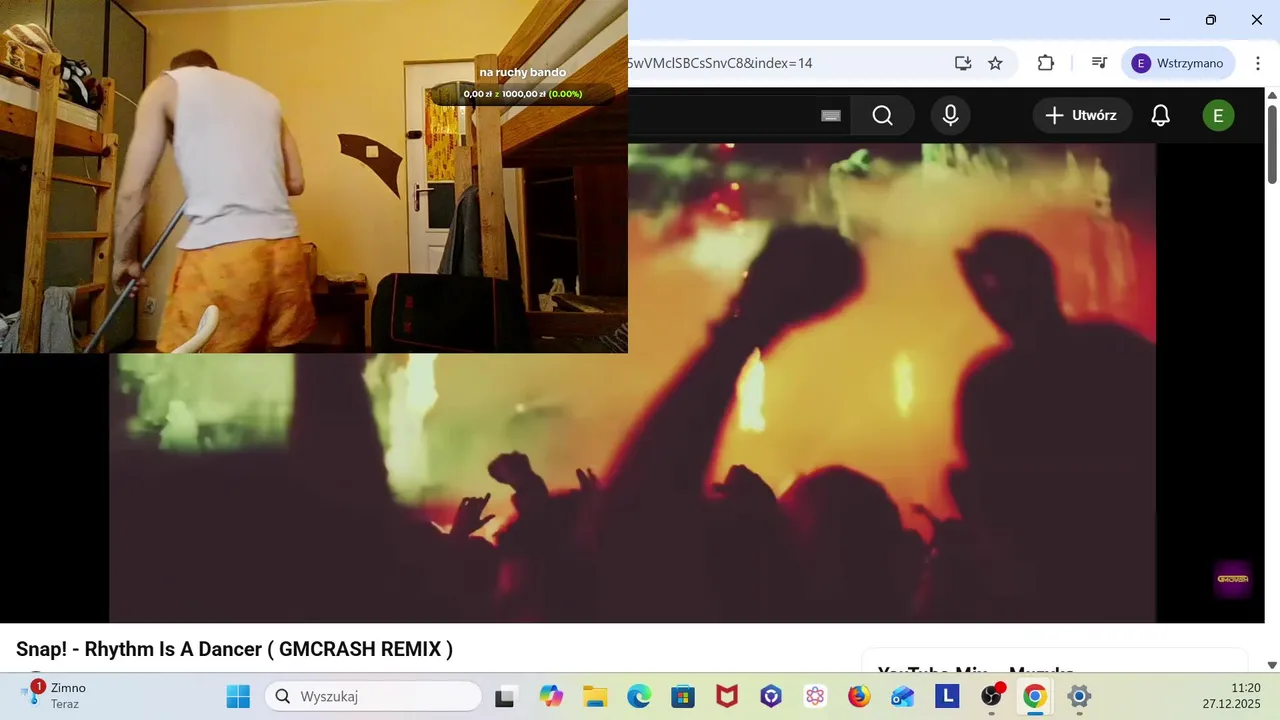Open Microsoft Edge from taskbar

point(639,696)
